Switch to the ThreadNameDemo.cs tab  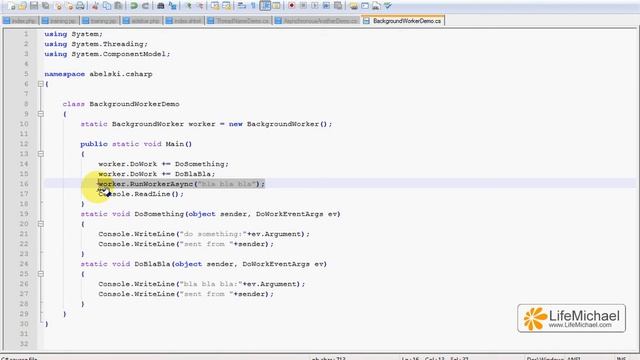tap(238, 20)
